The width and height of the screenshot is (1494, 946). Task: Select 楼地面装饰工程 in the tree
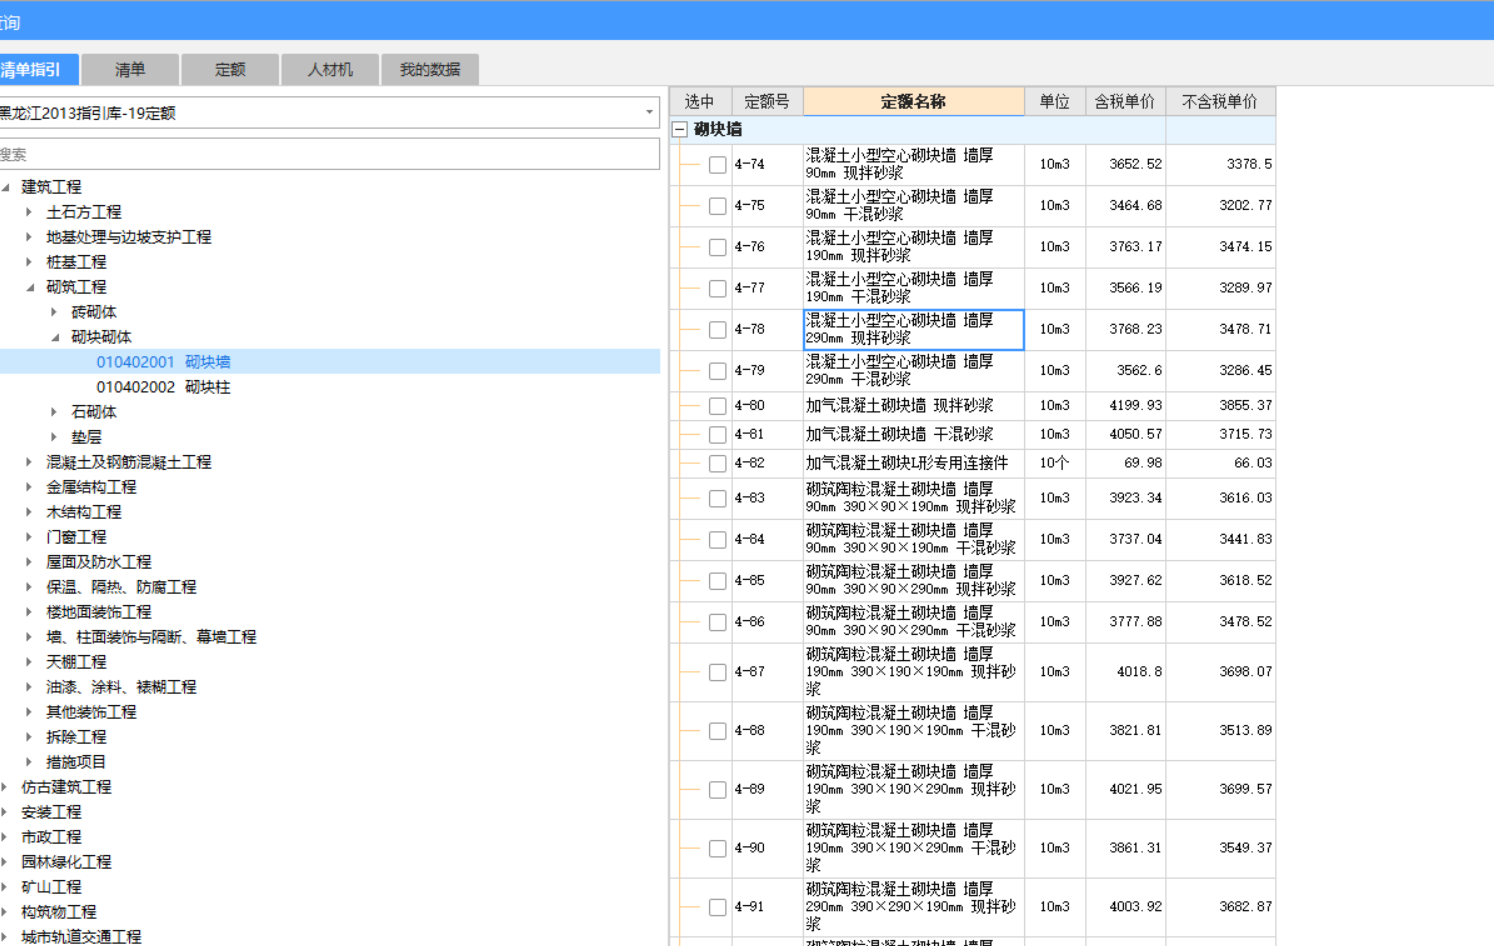99,612
